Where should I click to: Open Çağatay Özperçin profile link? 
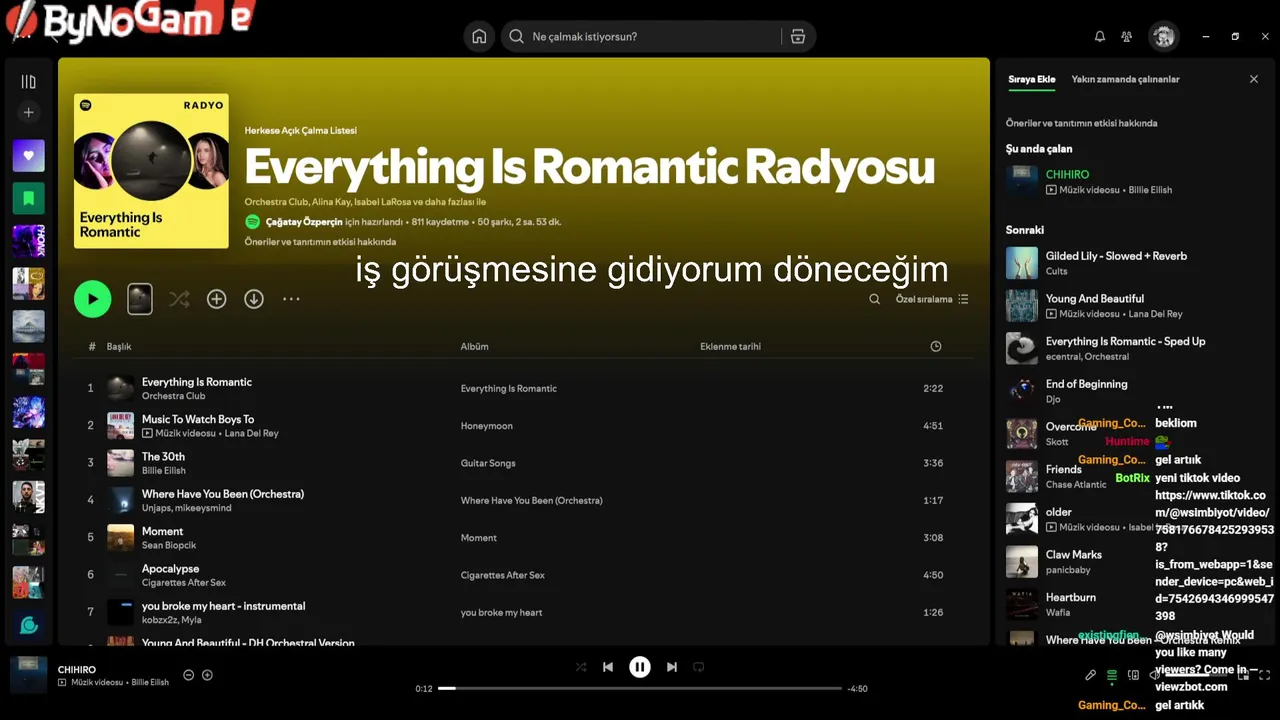click(x=304, y=222)
